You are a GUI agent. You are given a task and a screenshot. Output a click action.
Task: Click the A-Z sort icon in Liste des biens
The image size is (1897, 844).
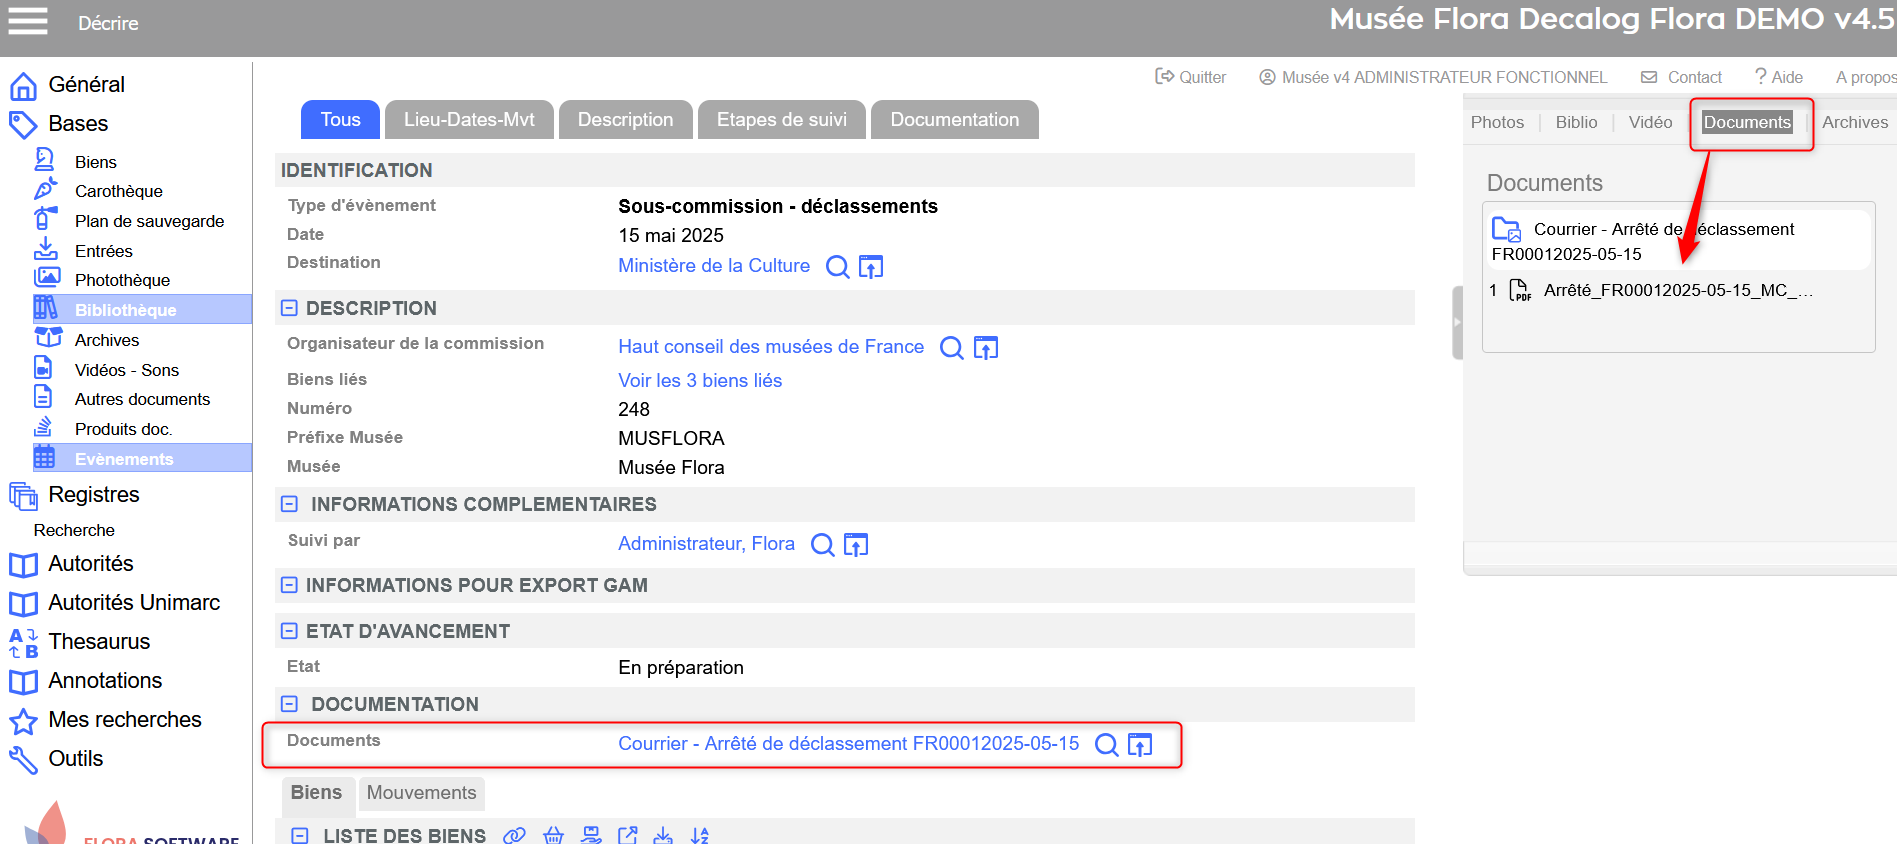700,836
